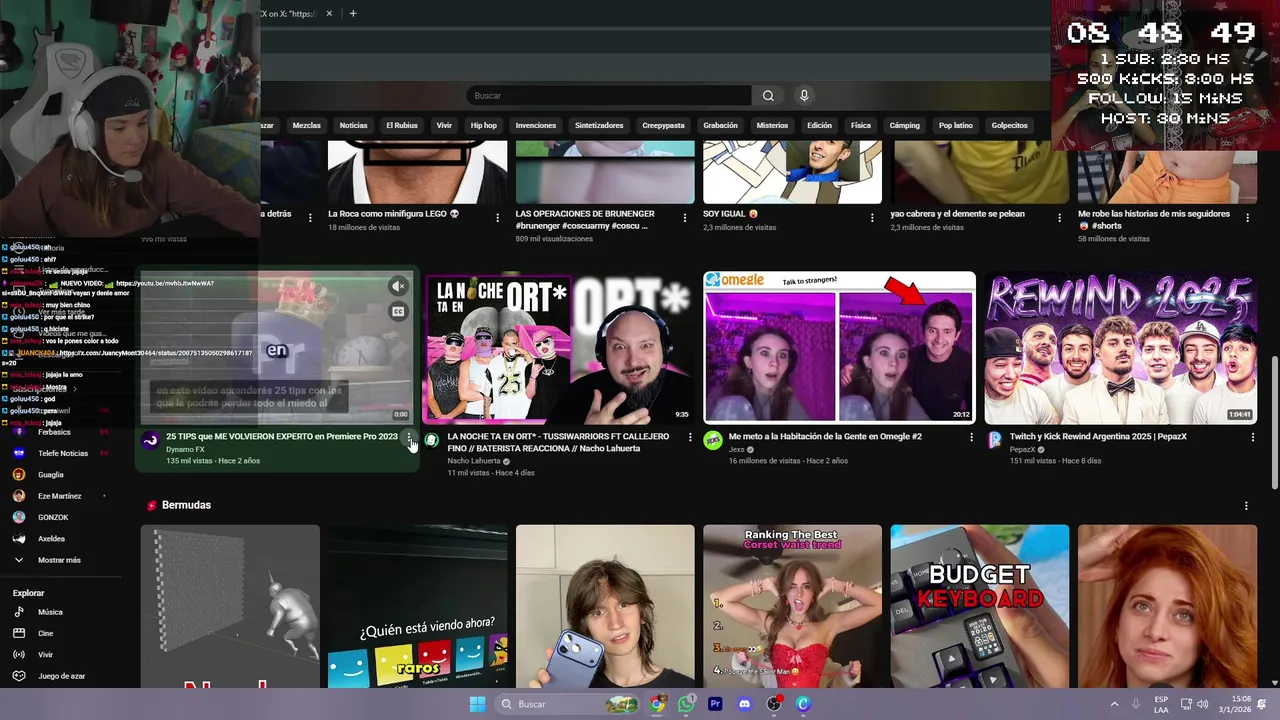Toggle mute on the Premiere Pro preview
Screen dimensions: 1280x720
click(398, 287)
